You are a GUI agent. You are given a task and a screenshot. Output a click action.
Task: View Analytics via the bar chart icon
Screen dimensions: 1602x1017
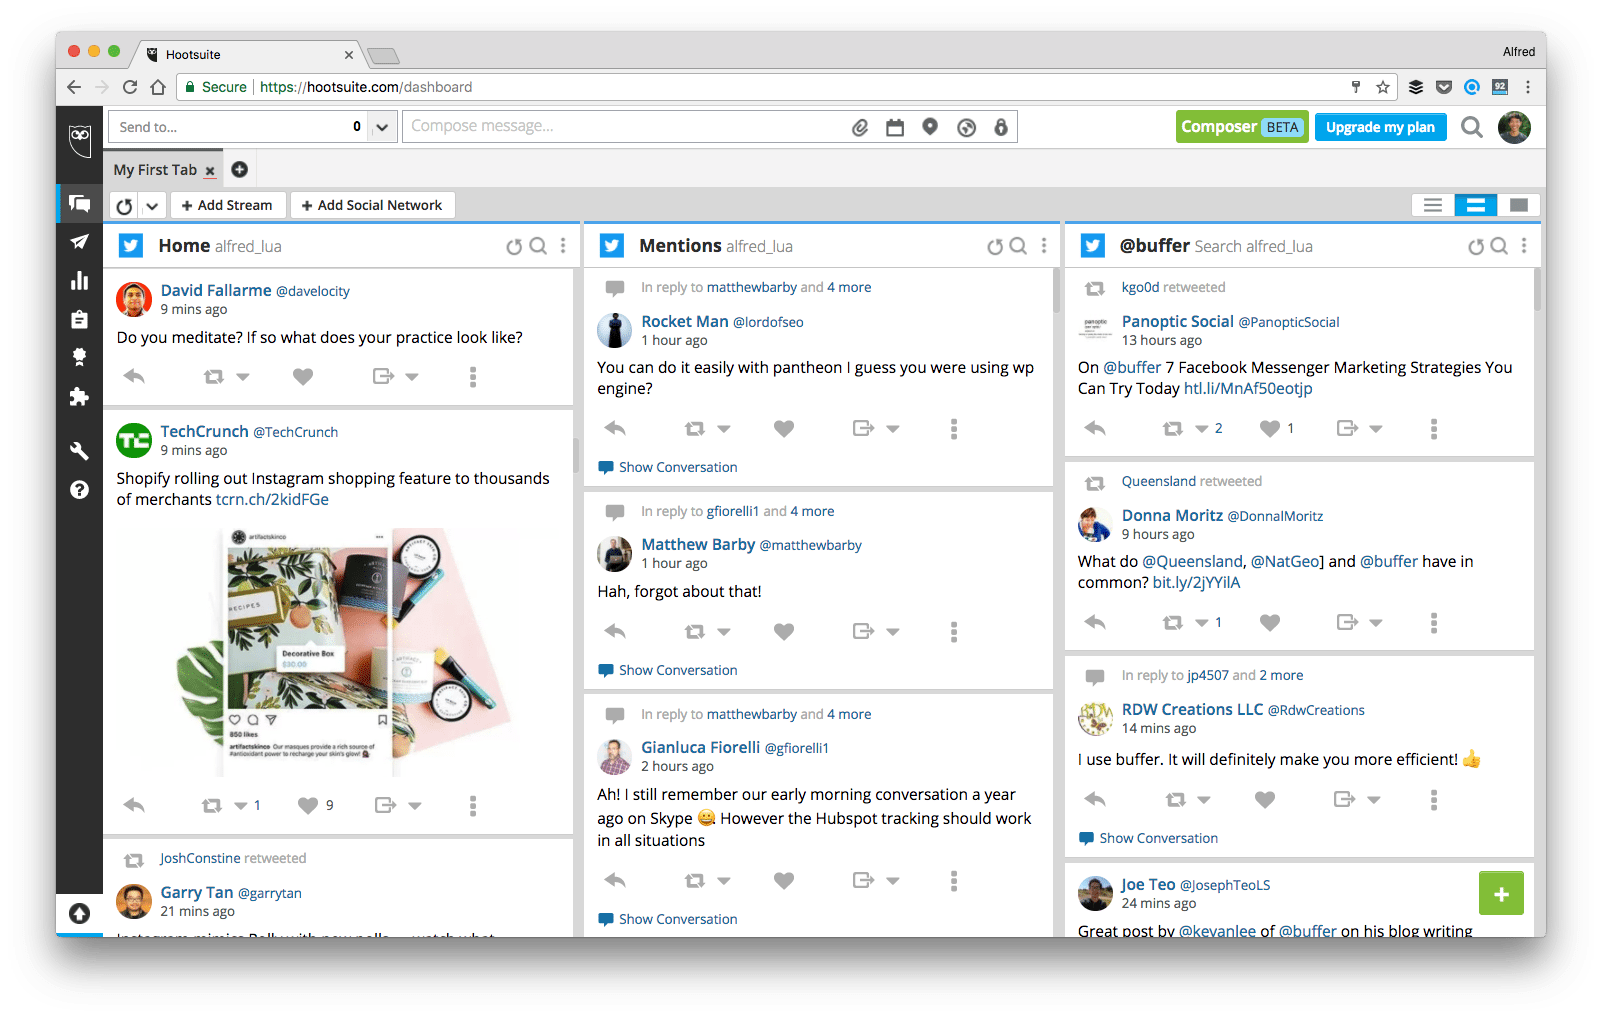(79, 281)
